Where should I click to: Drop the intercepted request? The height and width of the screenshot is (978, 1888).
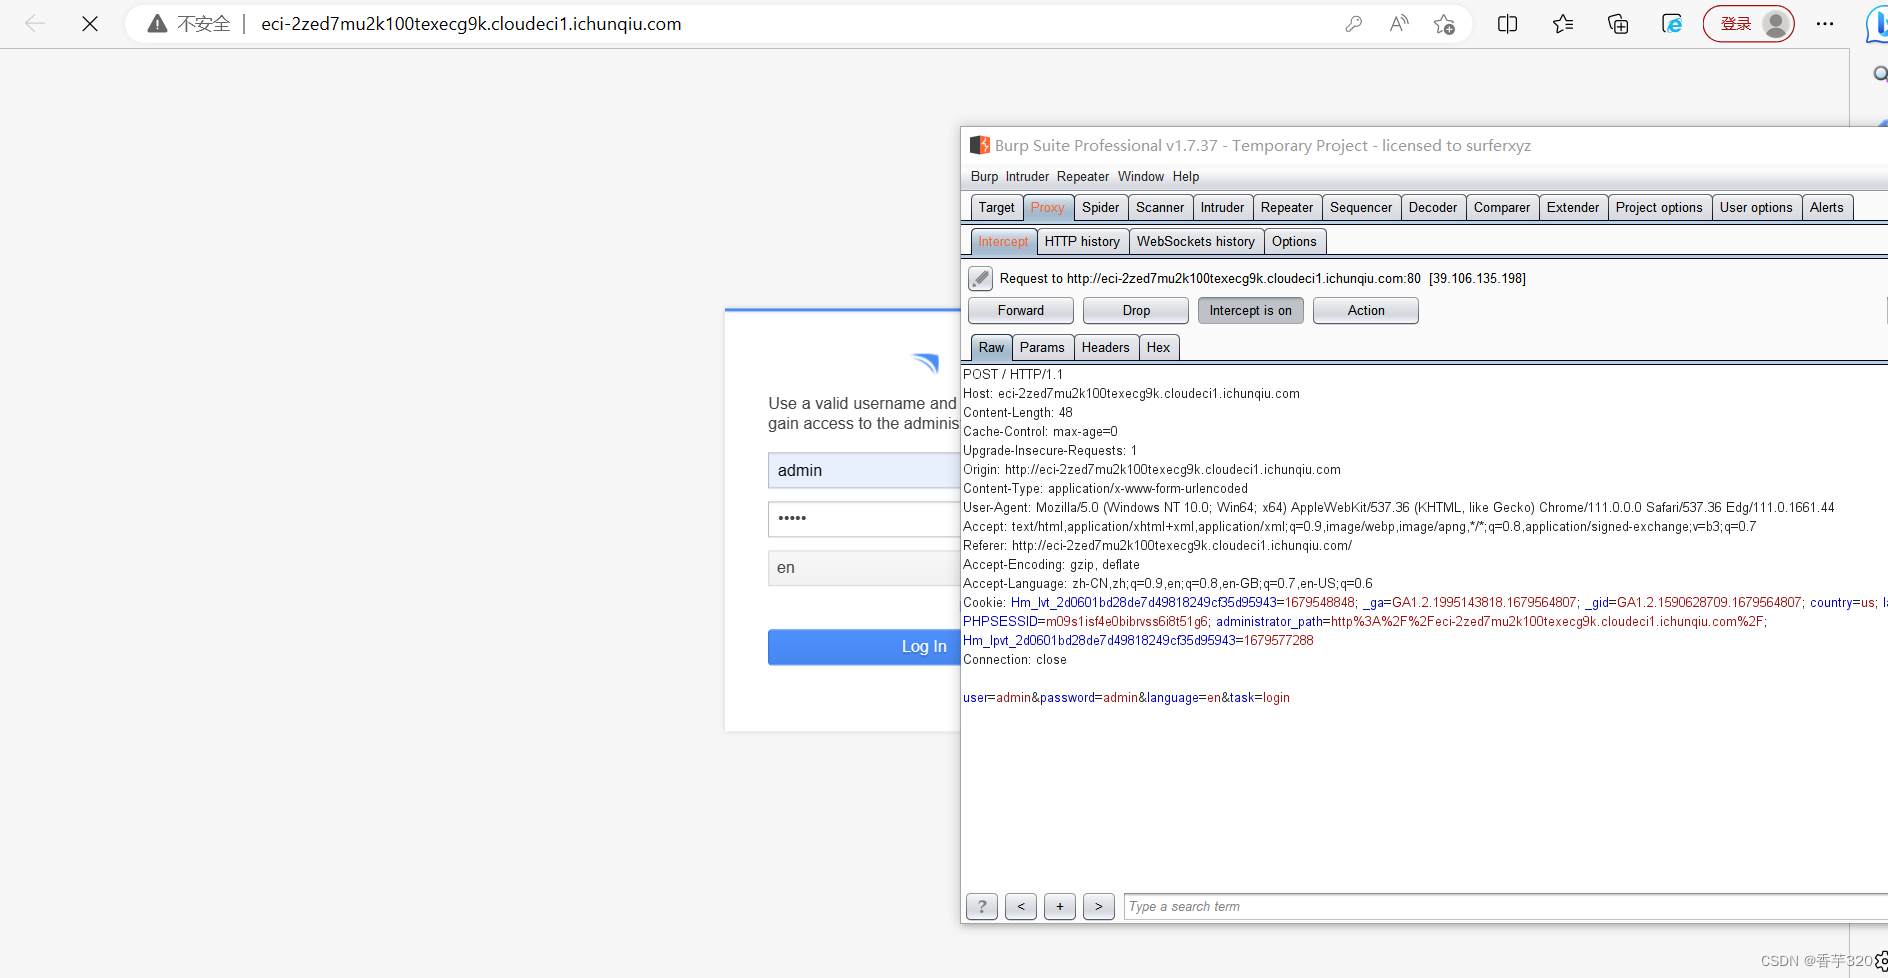point(1136,311)
